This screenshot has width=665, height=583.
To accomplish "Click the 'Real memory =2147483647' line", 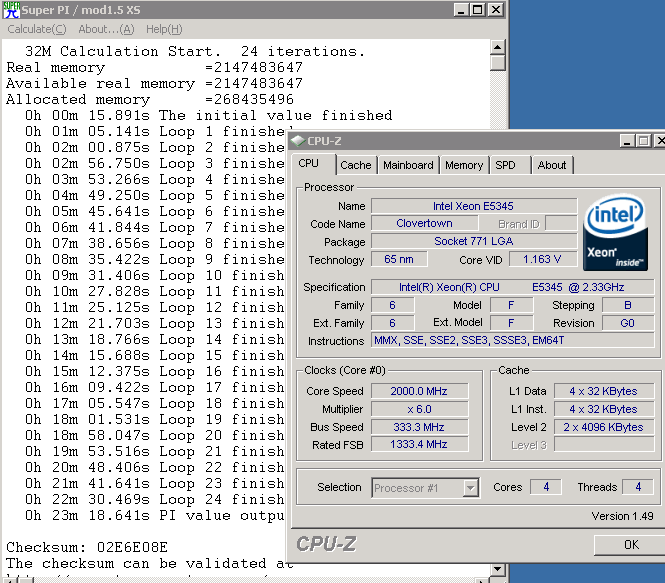I will (154, 67).
